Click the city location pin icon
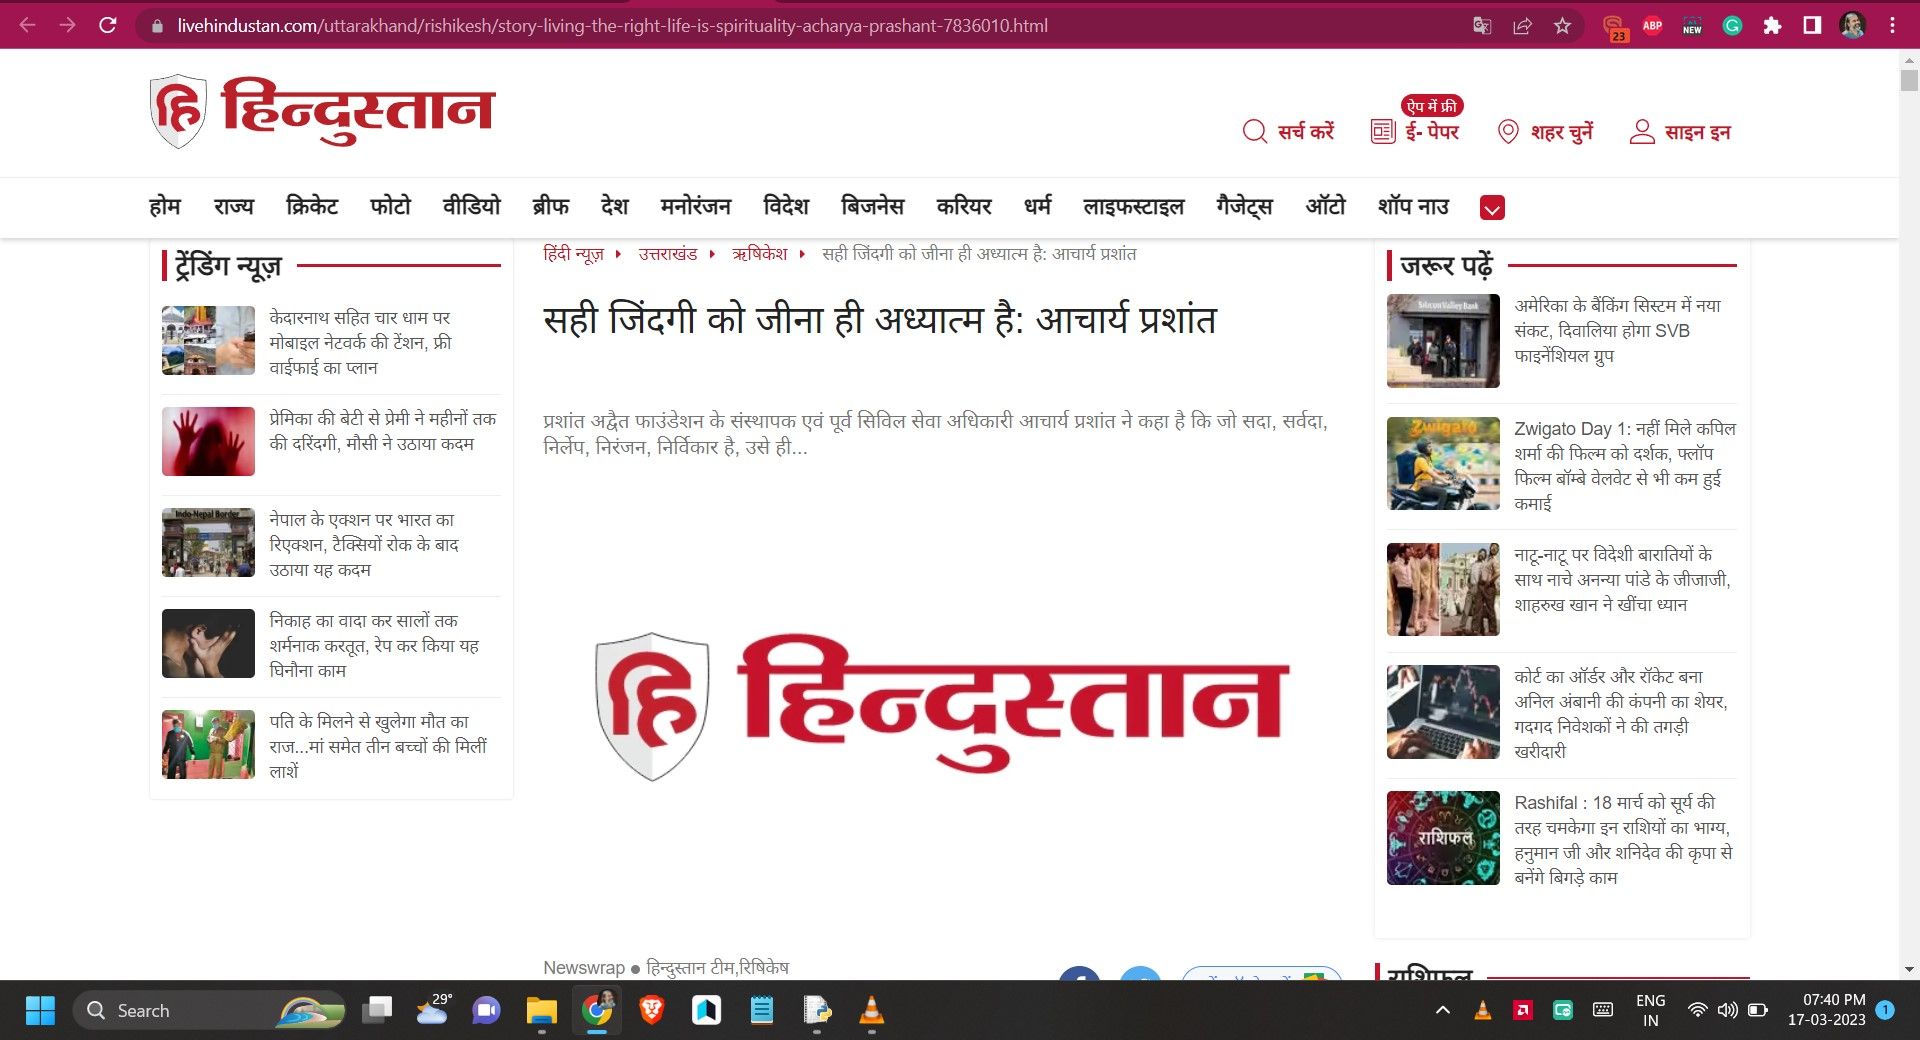 [x=1507, y=132]
